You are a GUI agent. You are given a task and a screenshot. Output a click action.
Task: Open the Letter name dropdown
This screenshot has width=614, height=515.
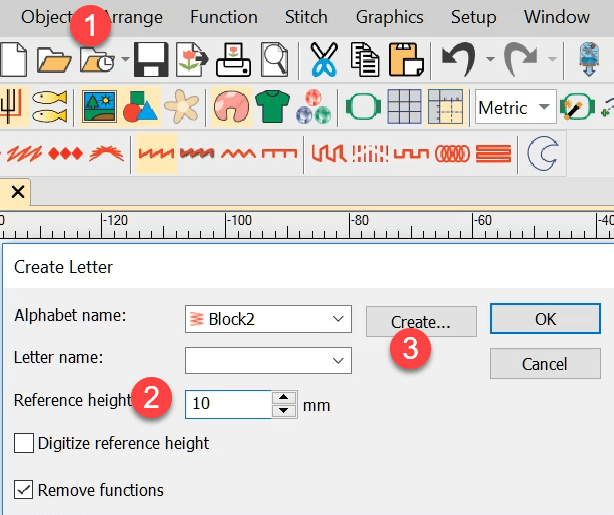[336, 359]
